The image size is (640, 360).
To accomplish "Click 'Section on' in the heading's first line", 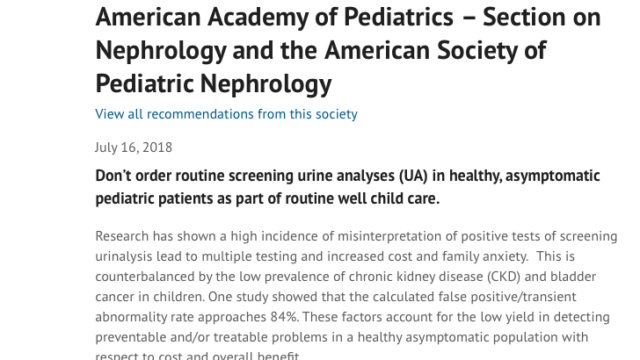I will pyautogui.click(x=541, y=18).
